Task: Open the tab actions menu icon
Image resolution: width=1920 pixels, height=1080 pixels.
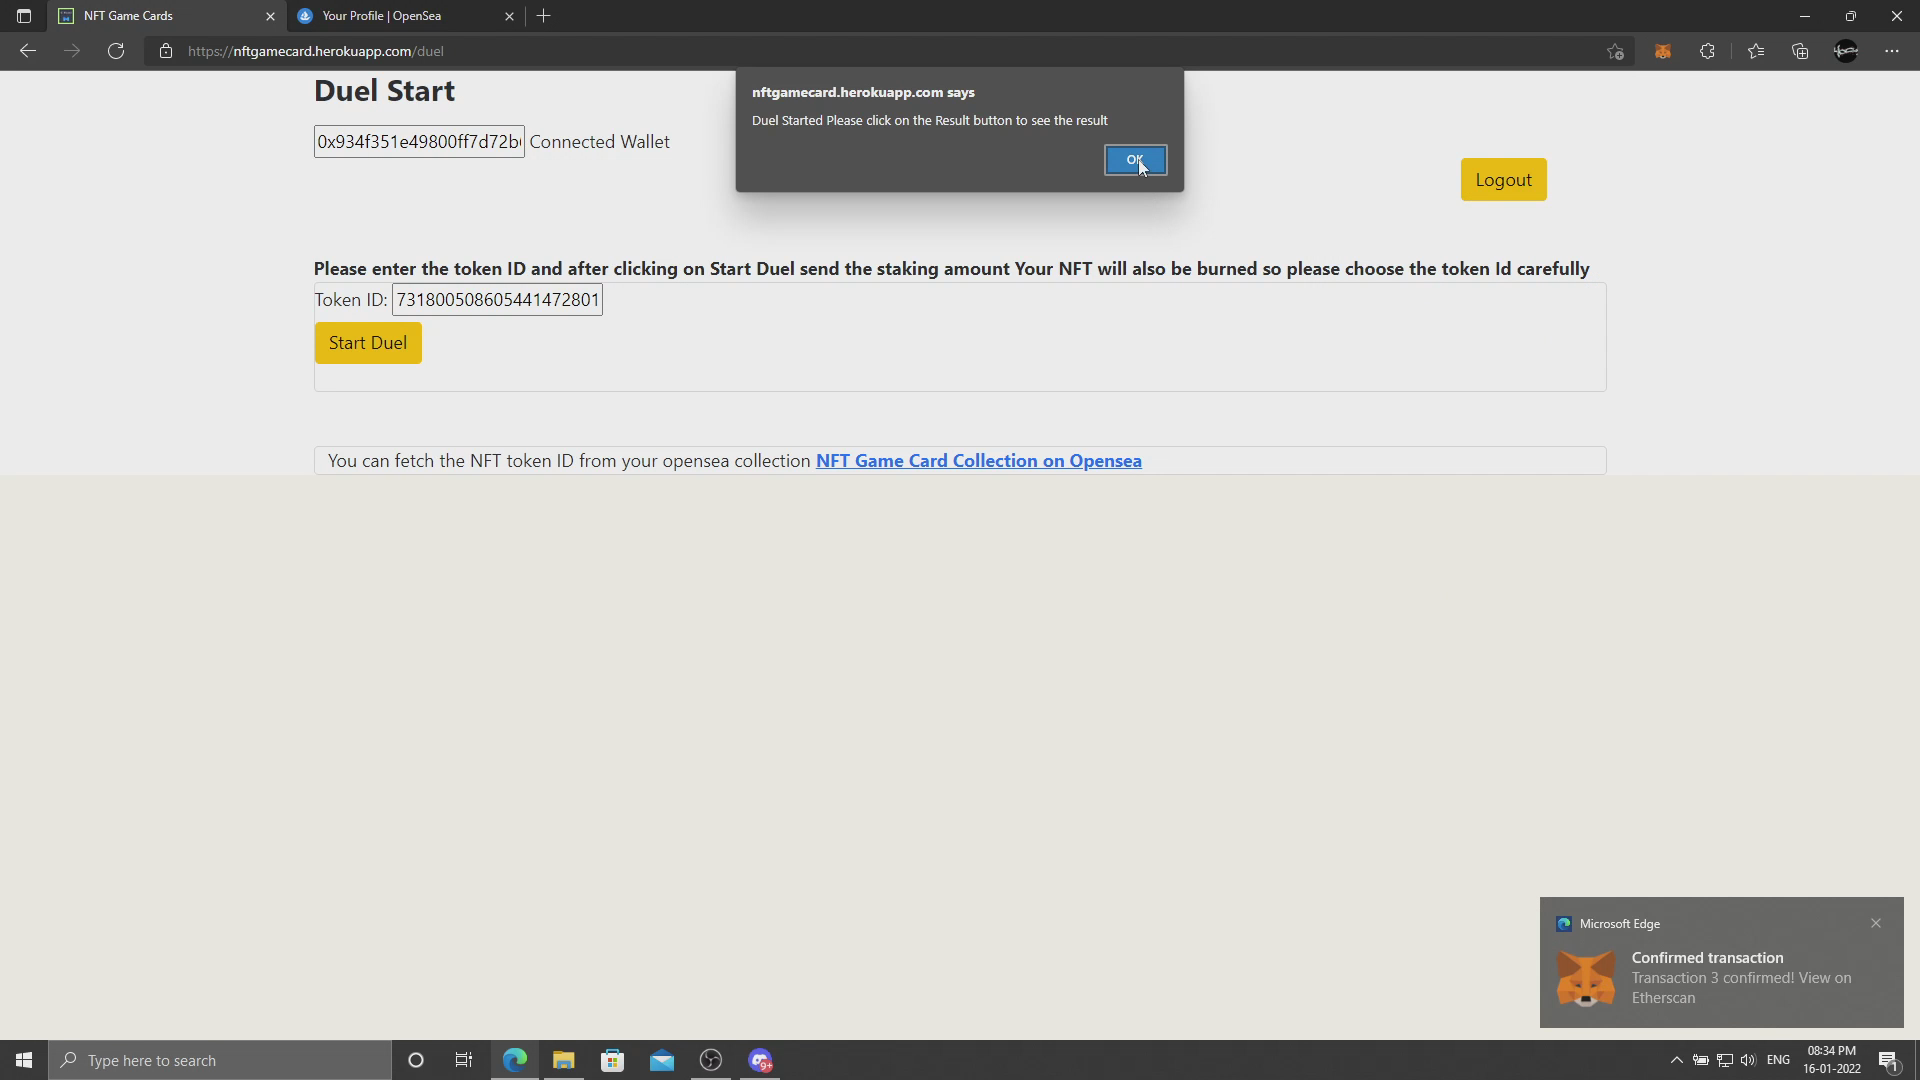Action: [24, 16]
